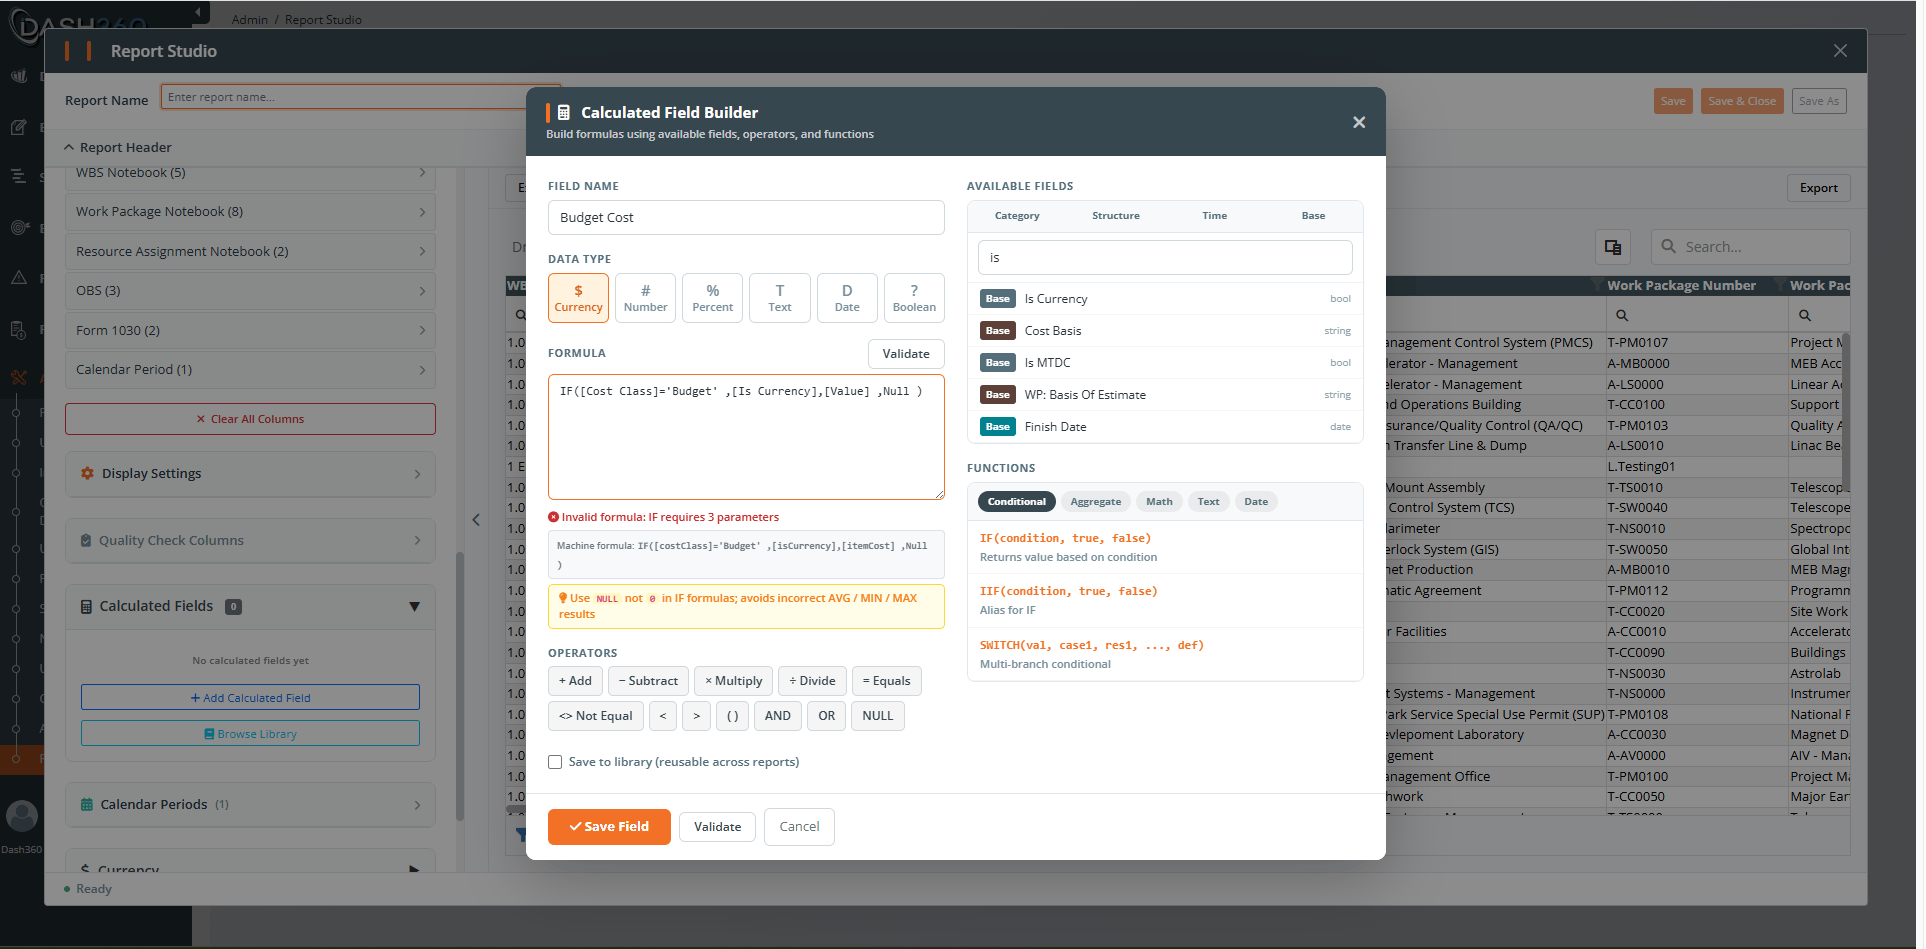Select the Percent data type

click(x=712, y=298)
